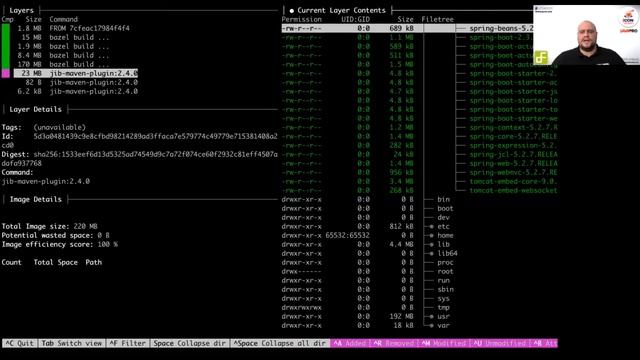Click the spring-boot-starter-2. file entry
This screenshot has height=360, width=640.
click(513, 73)
